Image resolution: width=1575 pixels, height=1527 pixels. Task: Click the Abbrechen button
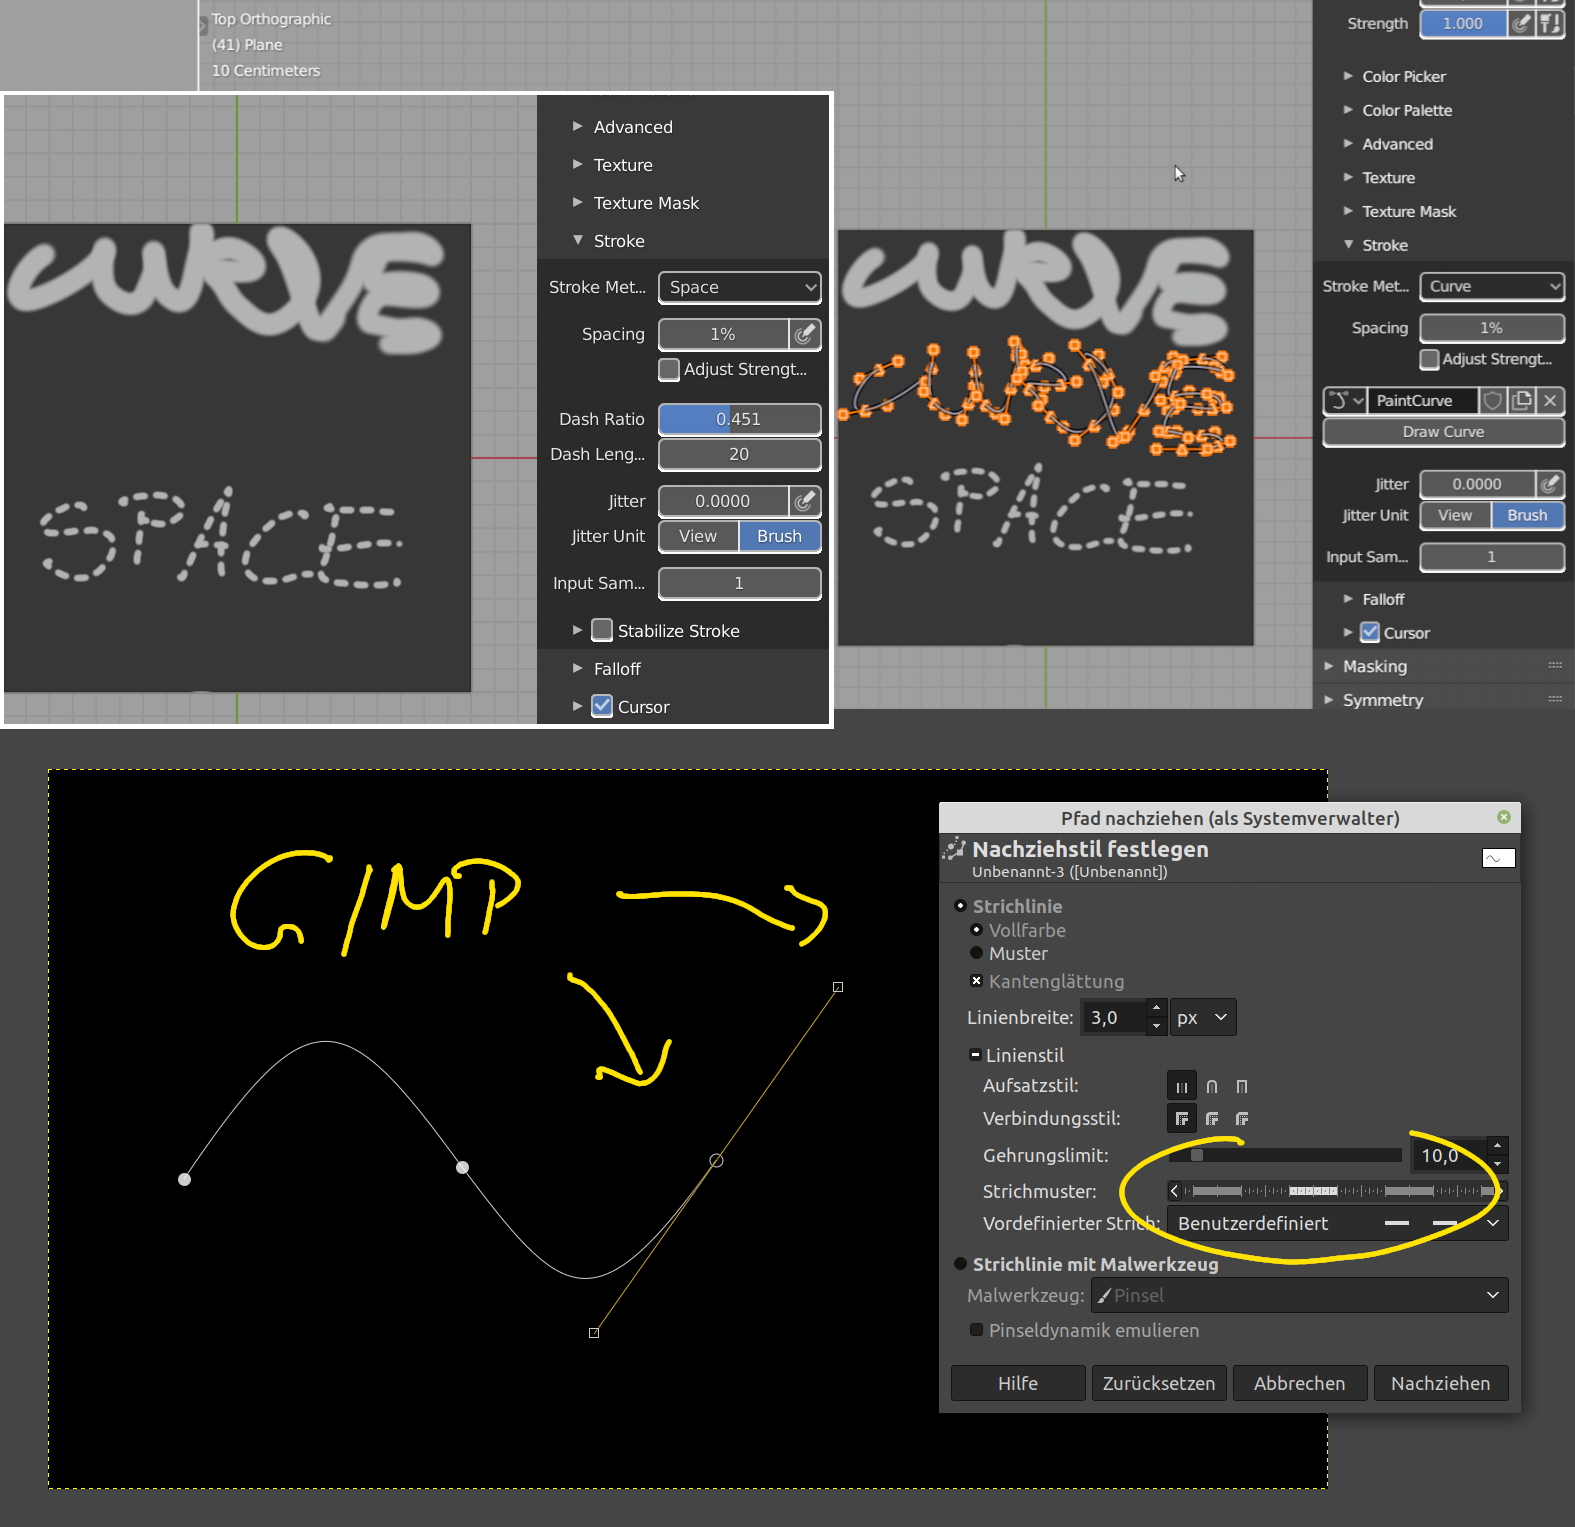tap(1300, 1383)
